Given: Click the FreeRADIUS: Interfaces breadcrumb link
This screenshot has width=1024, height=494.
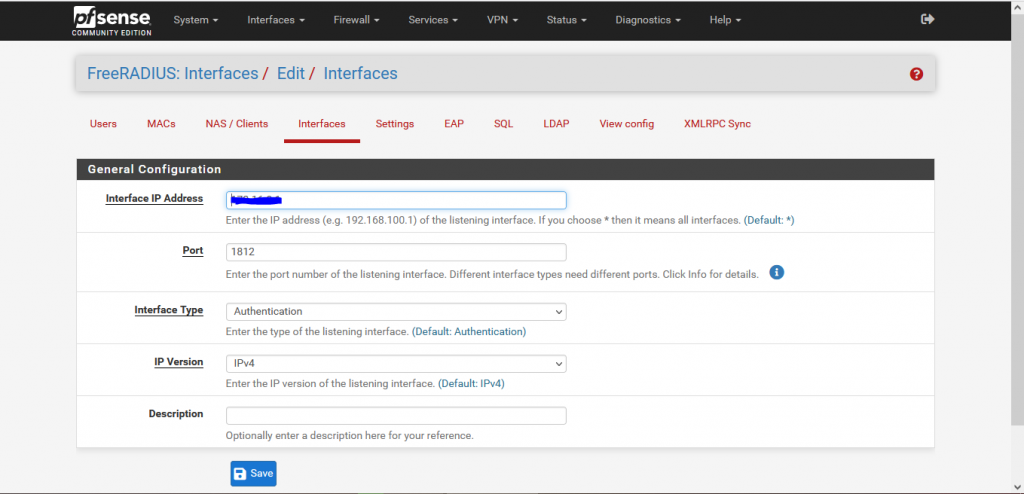Looking at the screenshot, I should 173,73.
